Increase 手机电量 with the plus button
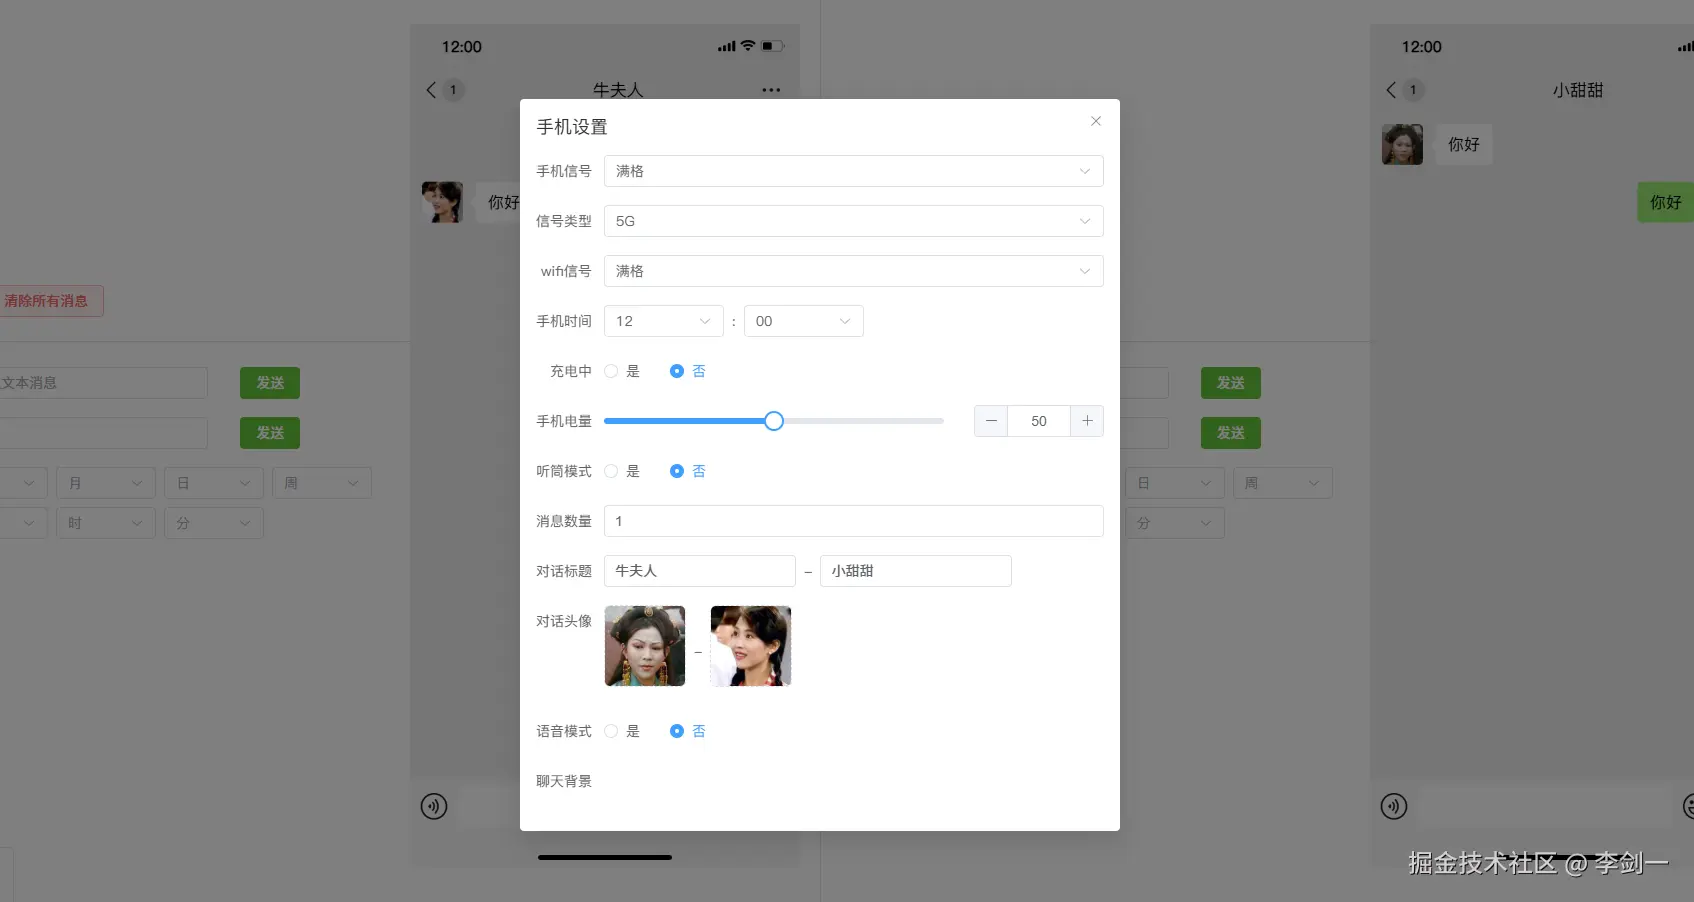Image resolution: width=1694 pixels, height=902 pixels. point(1087,421)
